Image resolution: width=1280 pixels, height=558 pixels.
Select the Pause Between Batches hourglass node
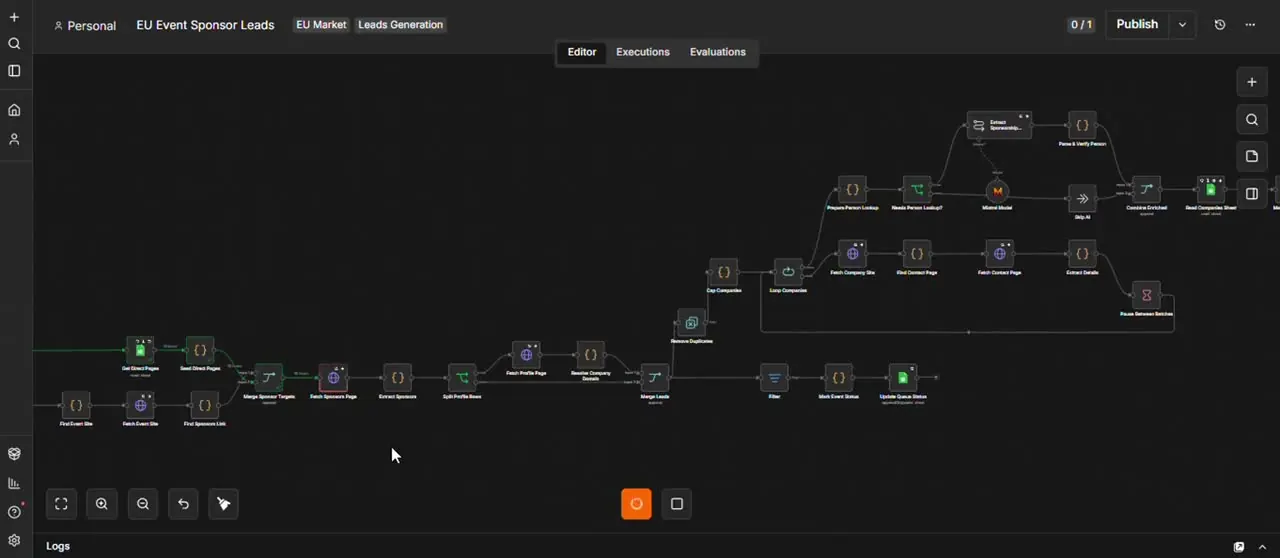tap(1147, 295)
